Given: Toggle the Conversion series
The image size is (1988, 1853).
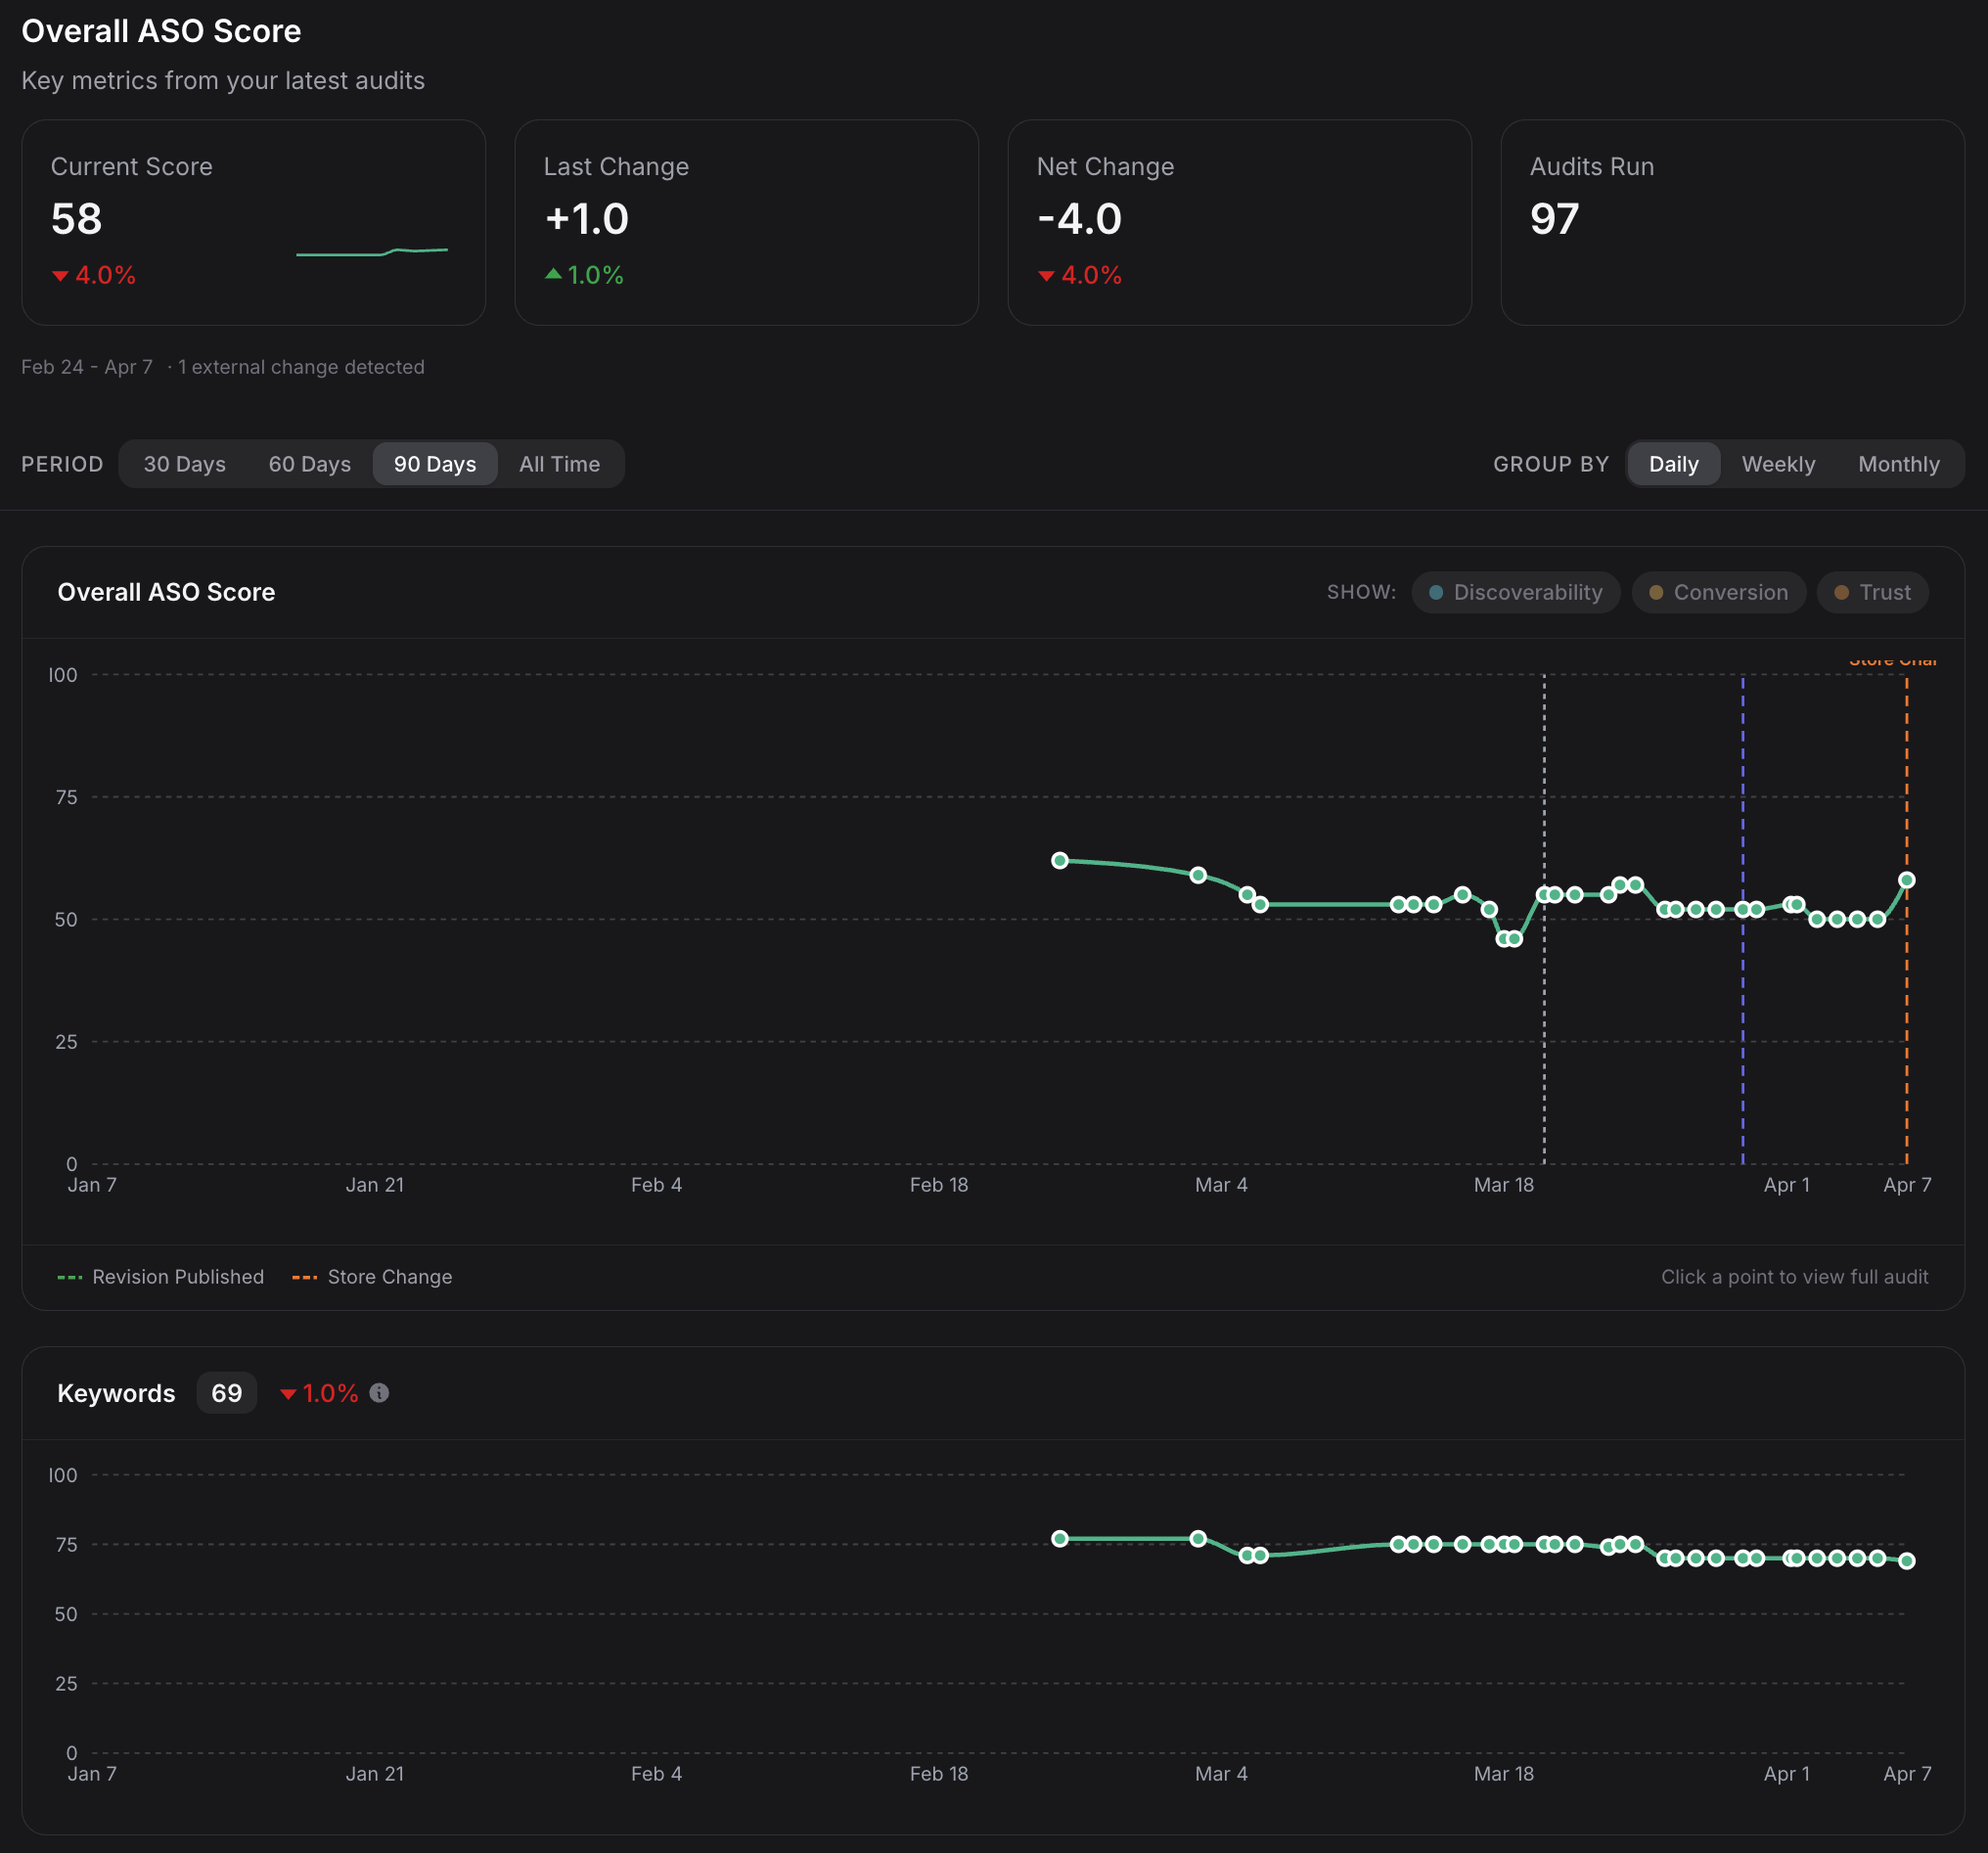Looking at the screenshot, I should [x=1718, y=592].
